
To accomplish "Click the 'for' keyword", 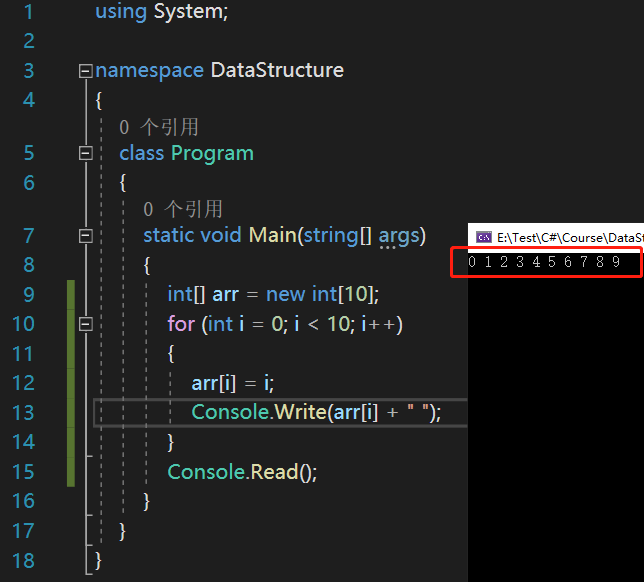I will pos(181,324).
